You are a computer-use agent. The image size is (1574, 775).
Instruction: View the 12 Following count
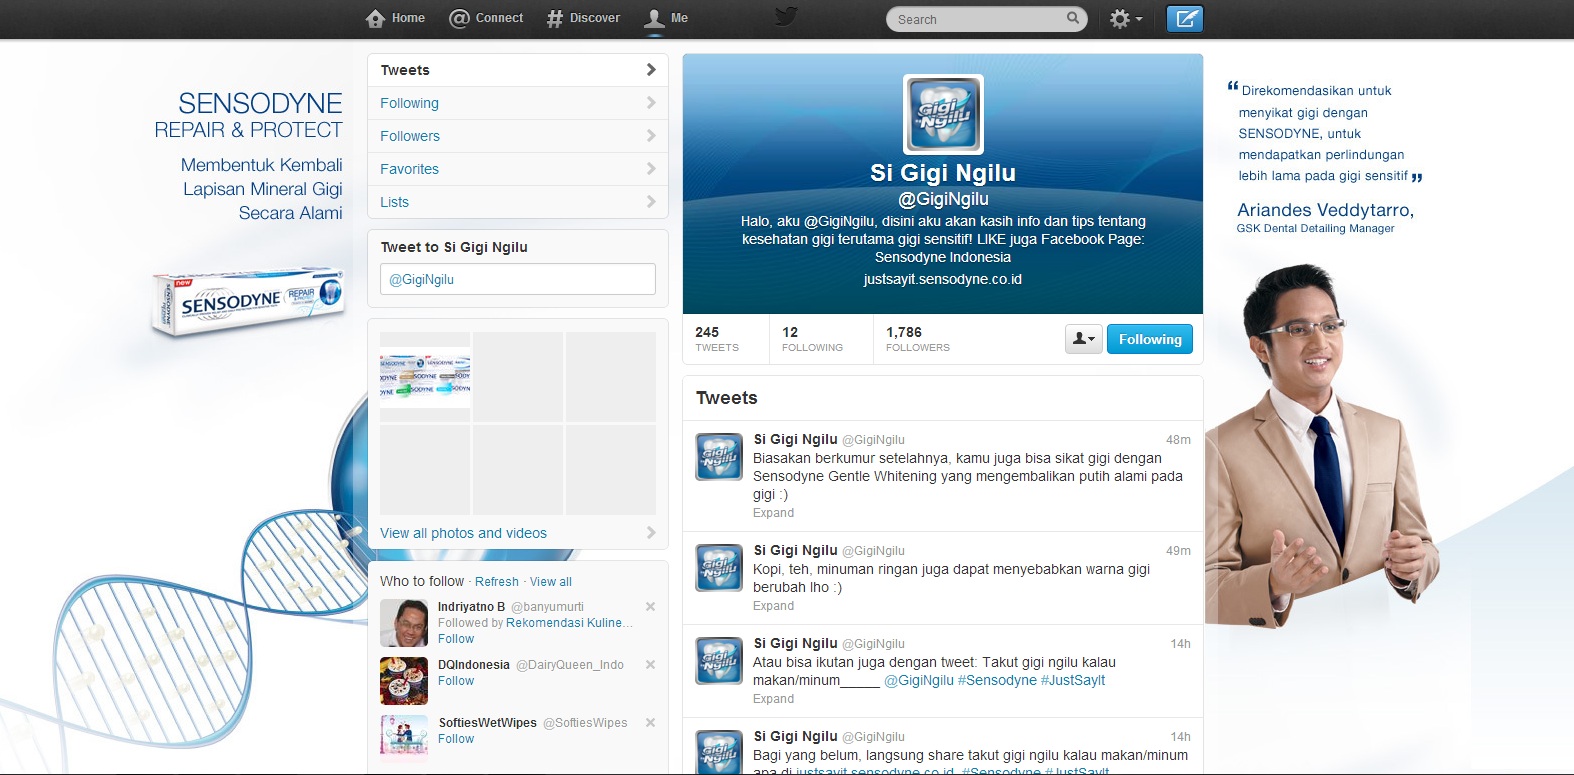pyautogui.click(x=812, y=339)
